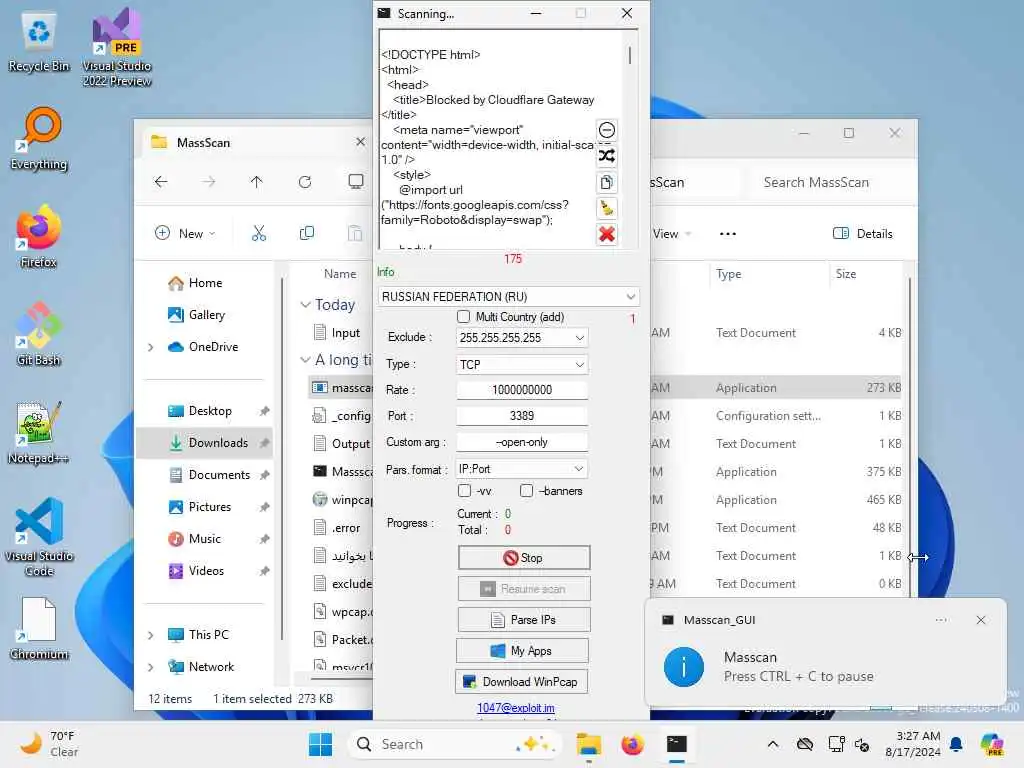Screen dimensions: 1024x768
Task: Open Home in navigation pane
Action: 205,283
